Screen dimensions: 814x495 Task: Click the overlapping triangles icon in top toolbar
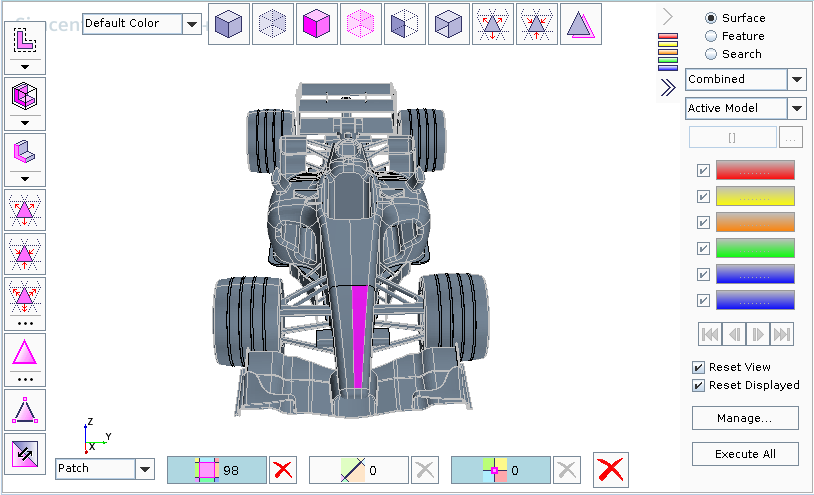point(581,24)
